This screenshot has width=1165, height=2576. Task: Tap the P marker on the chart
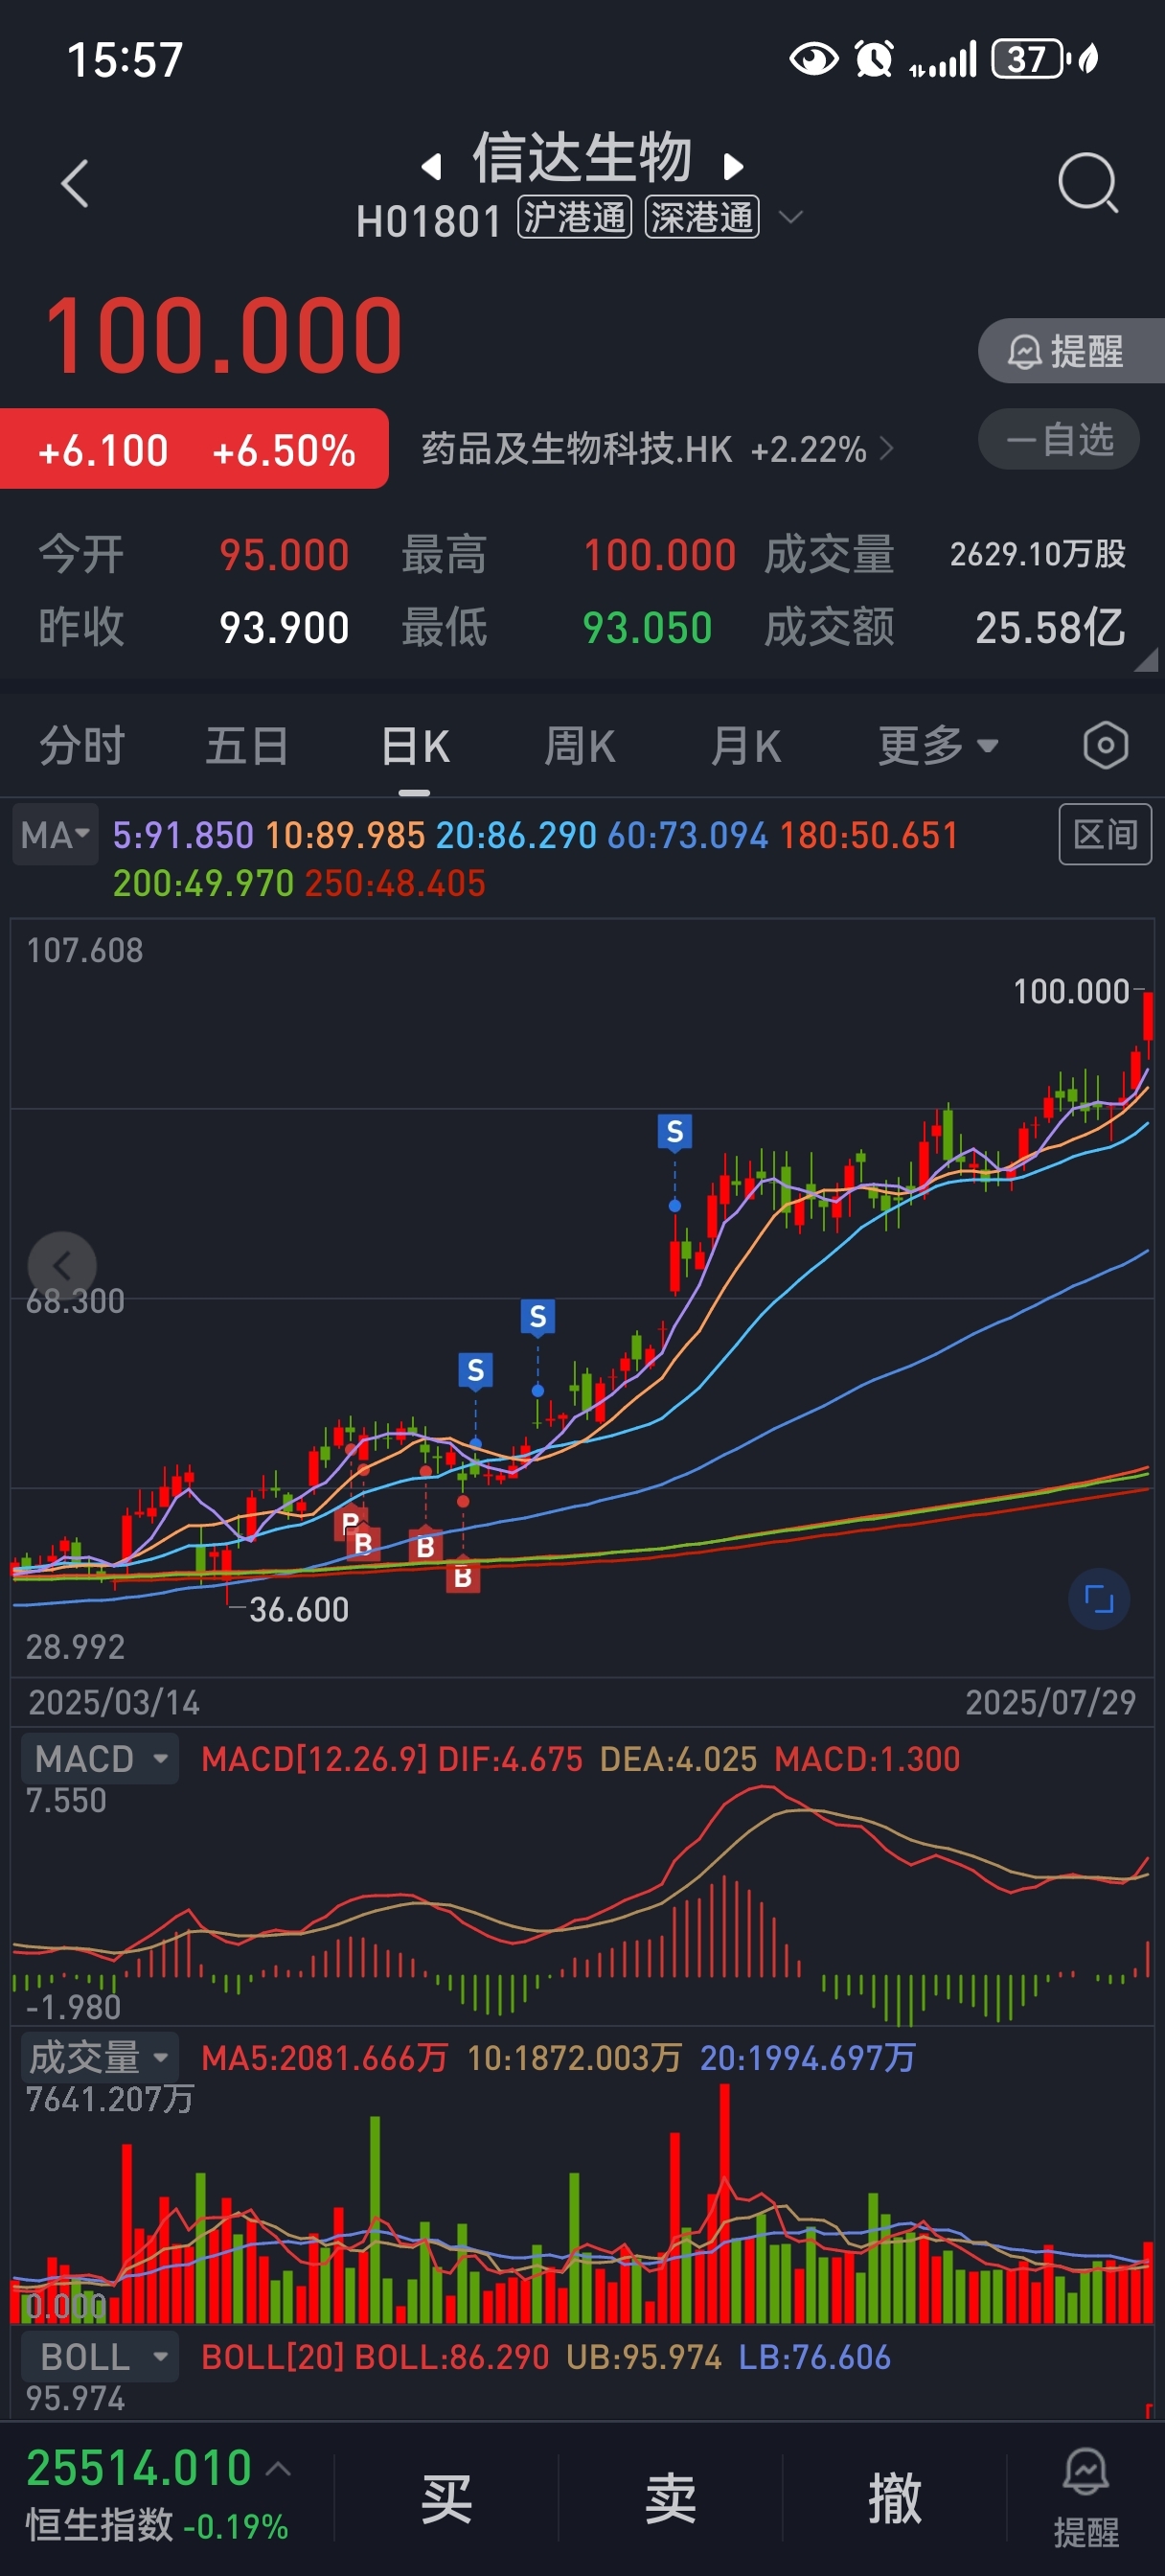click(x=350, y=1523)
